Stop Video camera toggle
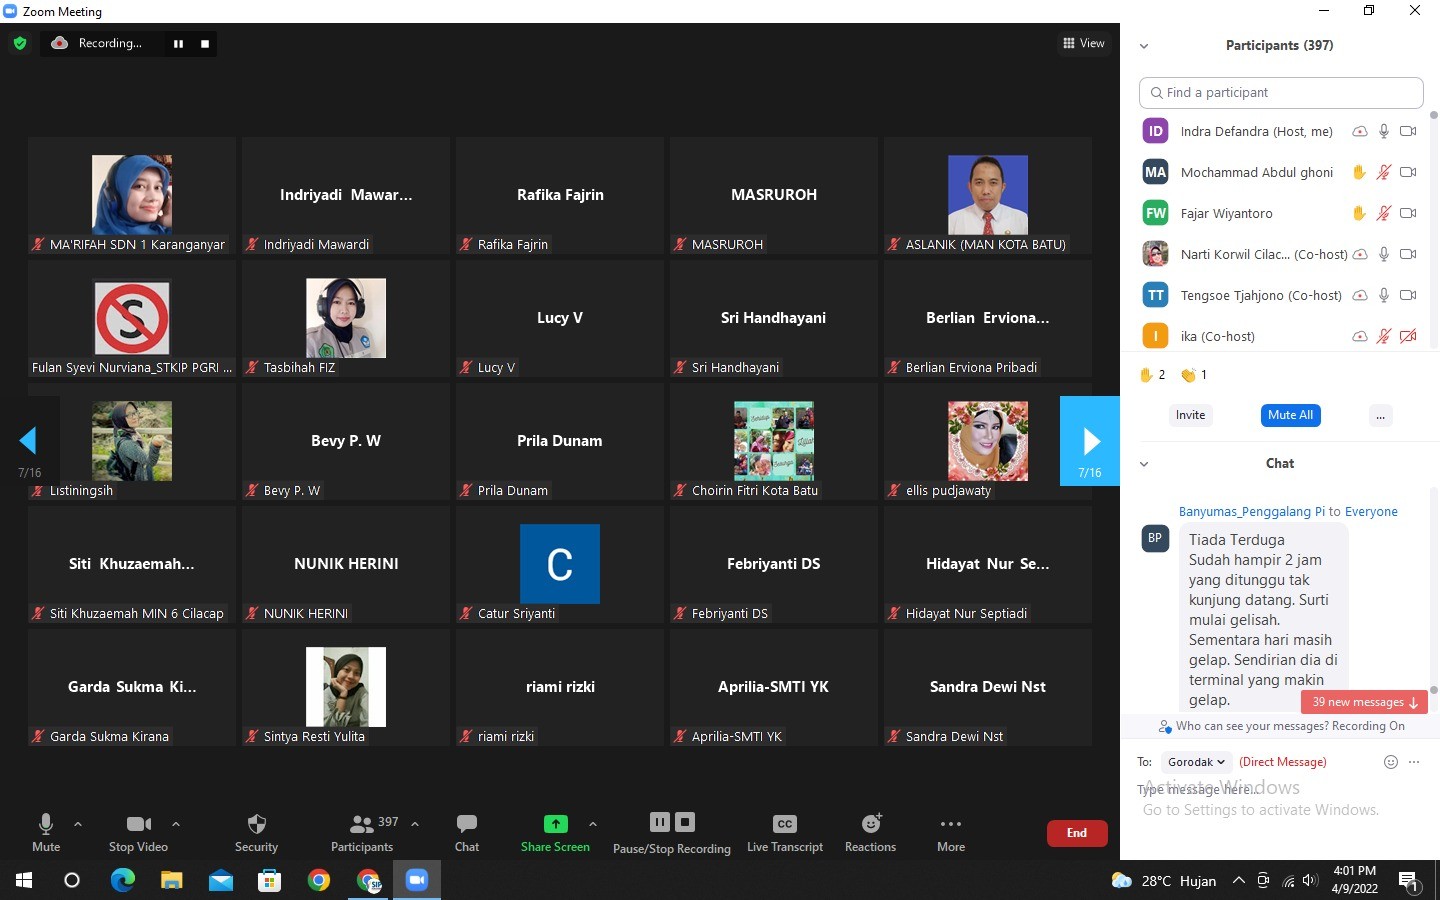This screenshot has height=900, width=1440. [x=138, y=831]
